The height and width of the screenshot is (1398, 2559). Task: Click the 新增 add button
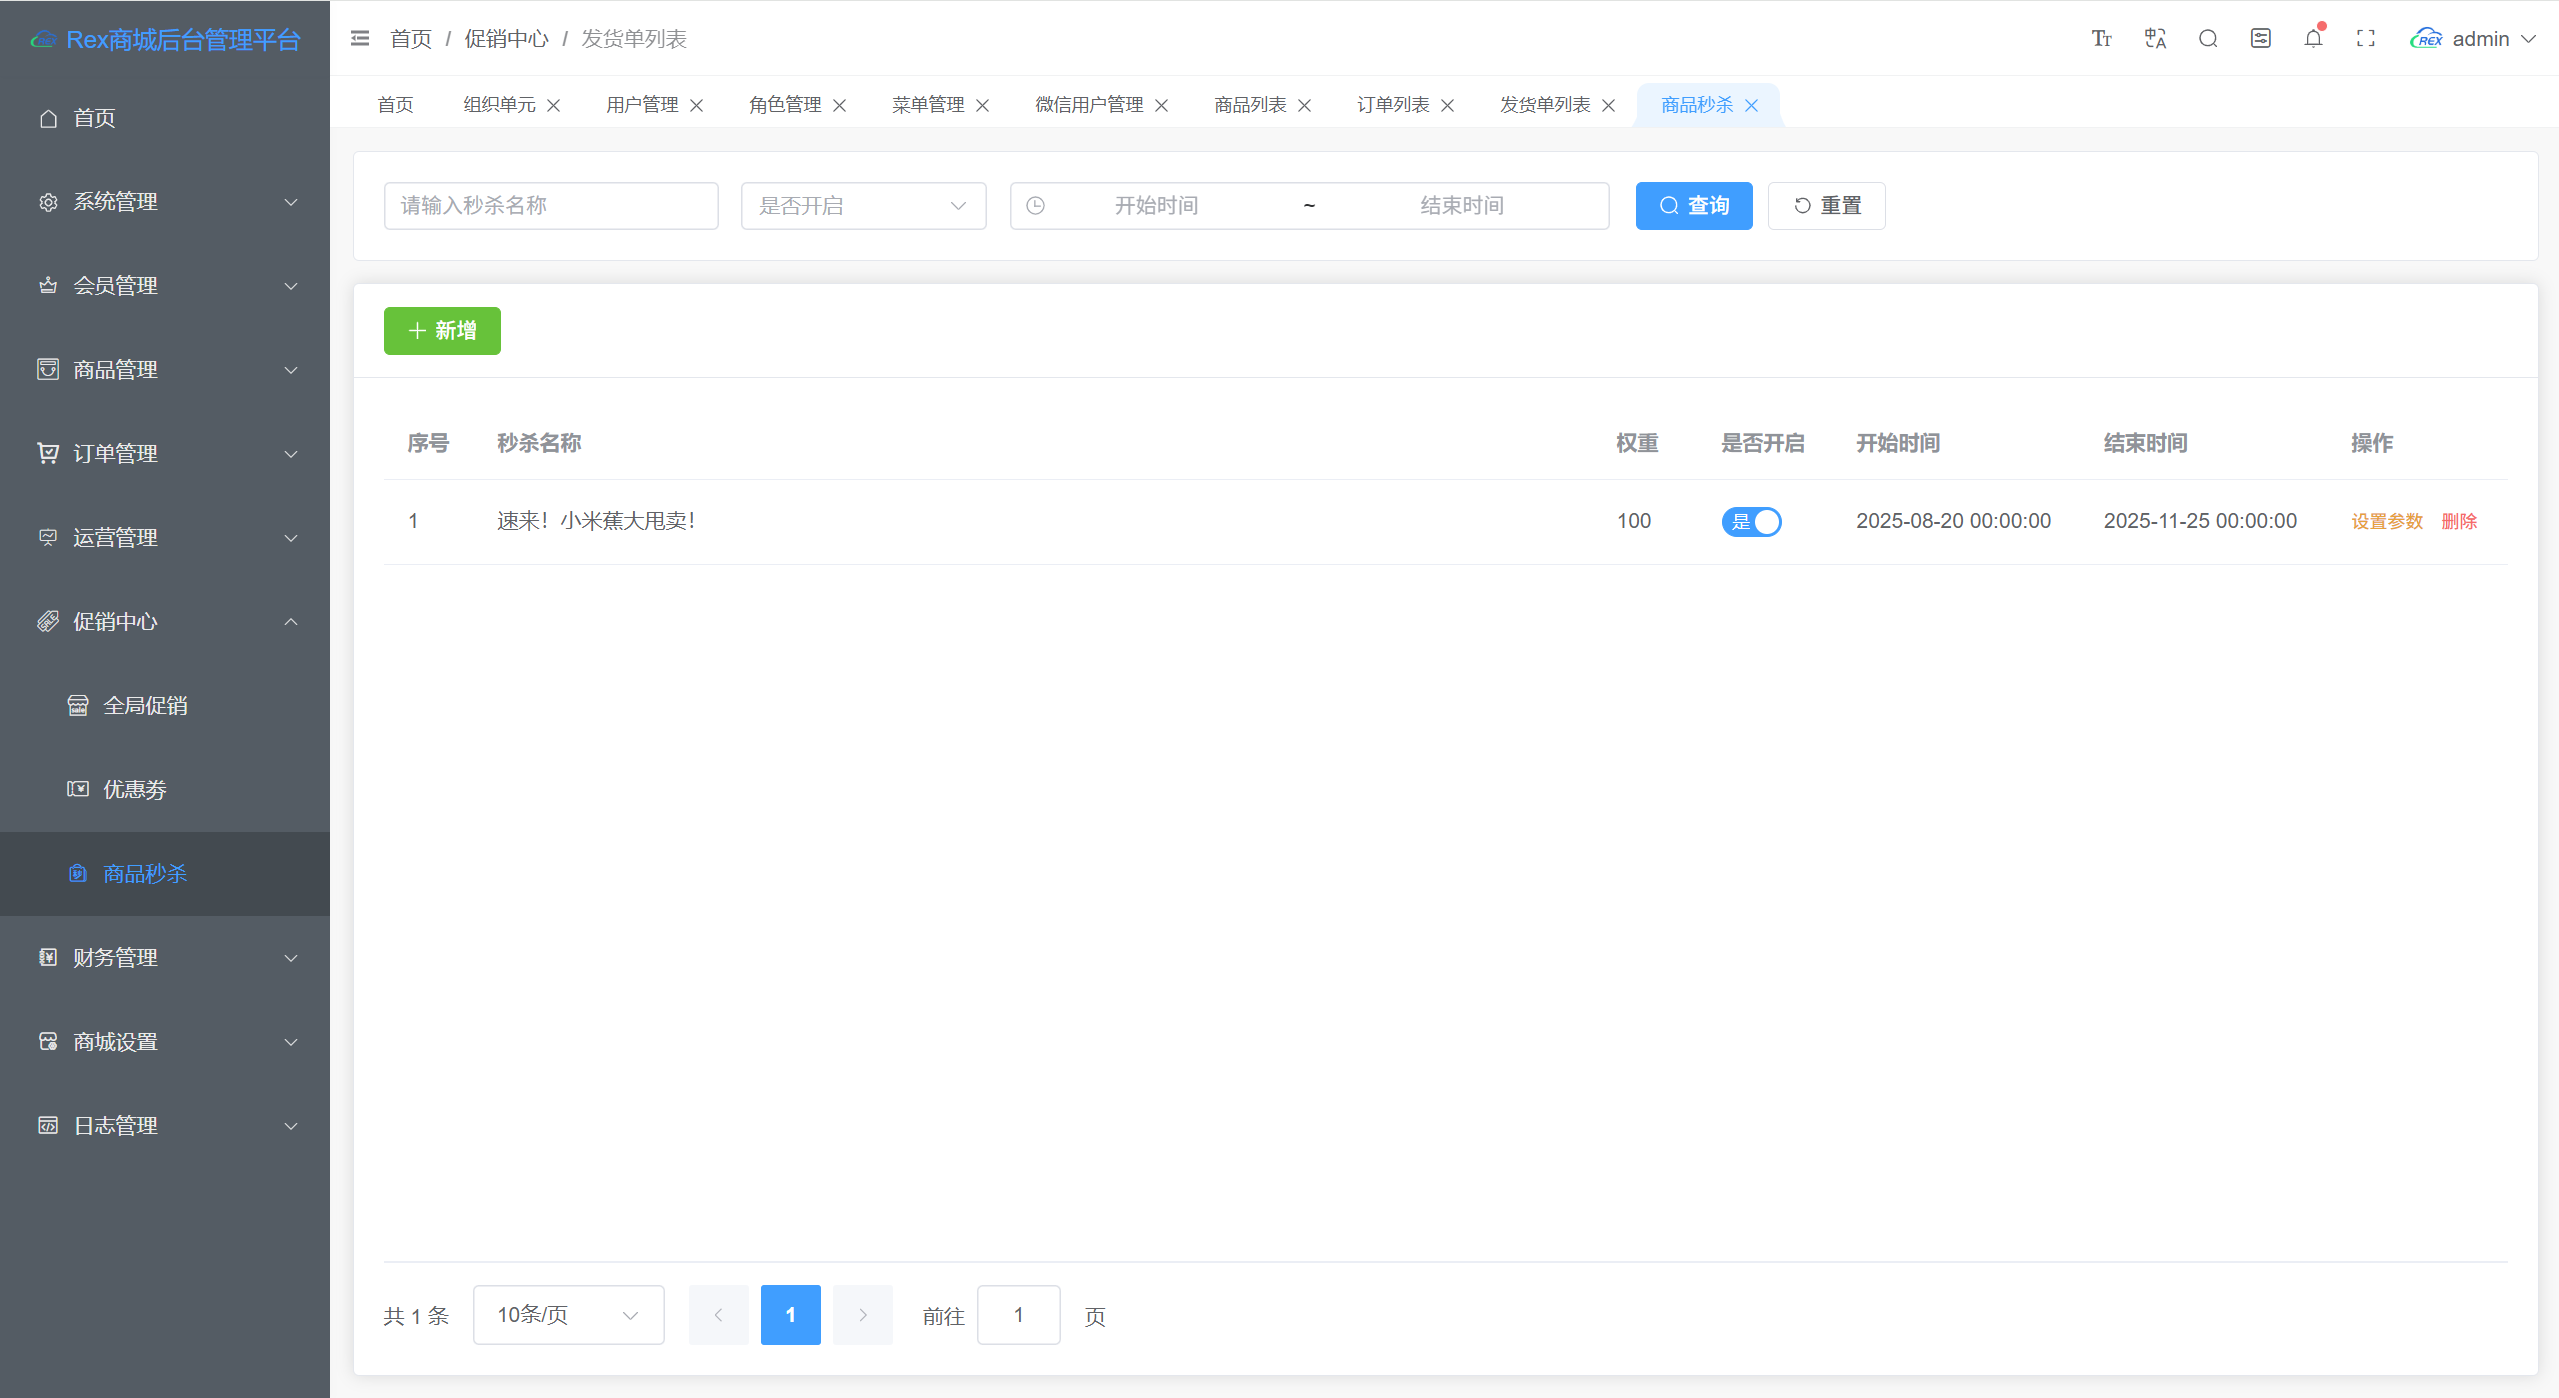442,330
